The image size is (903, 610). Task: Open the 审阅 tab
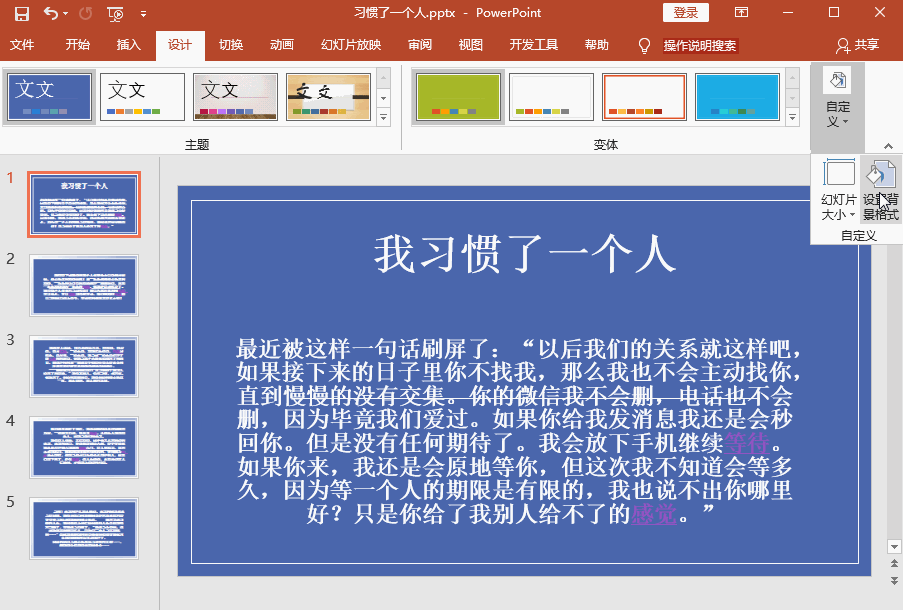420,45
